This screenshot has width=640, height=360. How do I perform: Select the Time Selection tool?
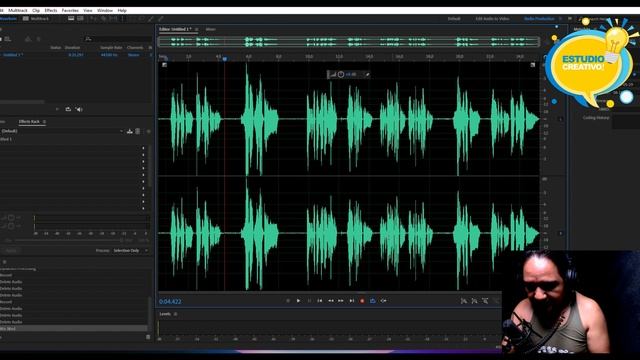pyautogui.click(x=122, y=18)
